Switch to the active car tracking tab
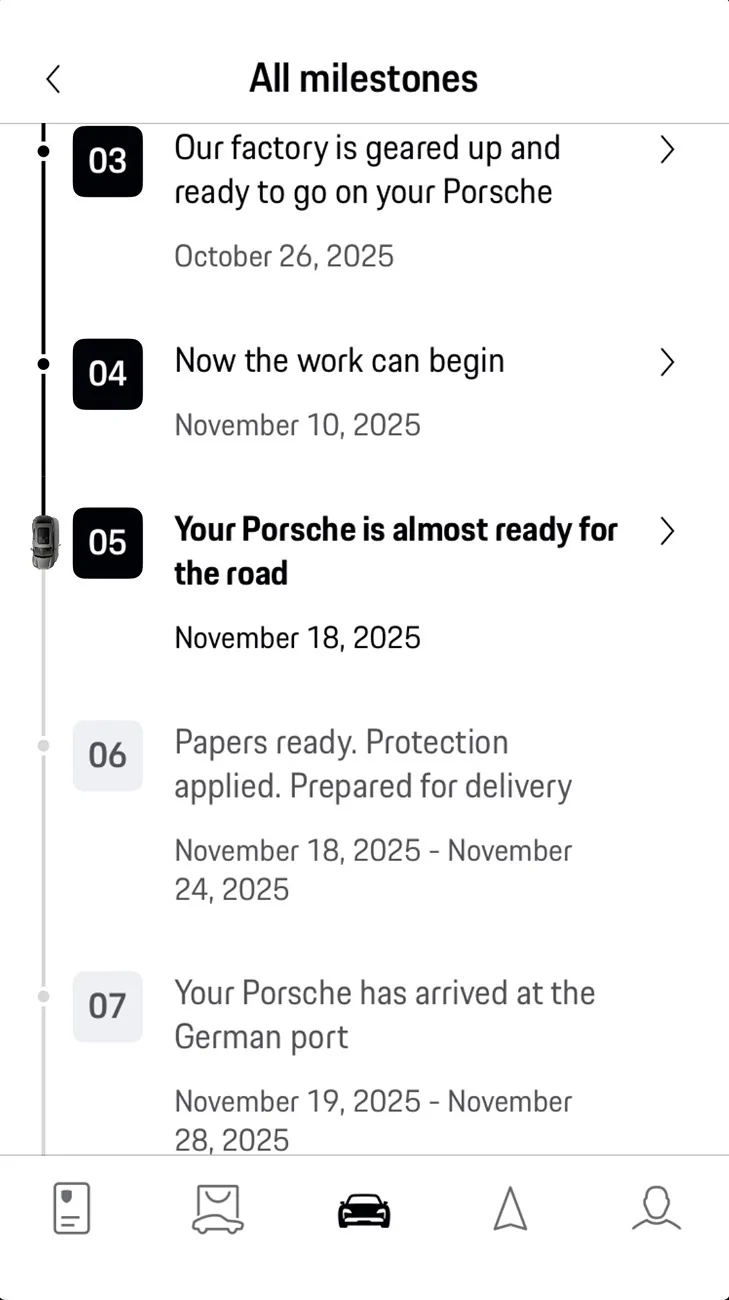This screenshot has height=1300, width=729. (364, 1208)
